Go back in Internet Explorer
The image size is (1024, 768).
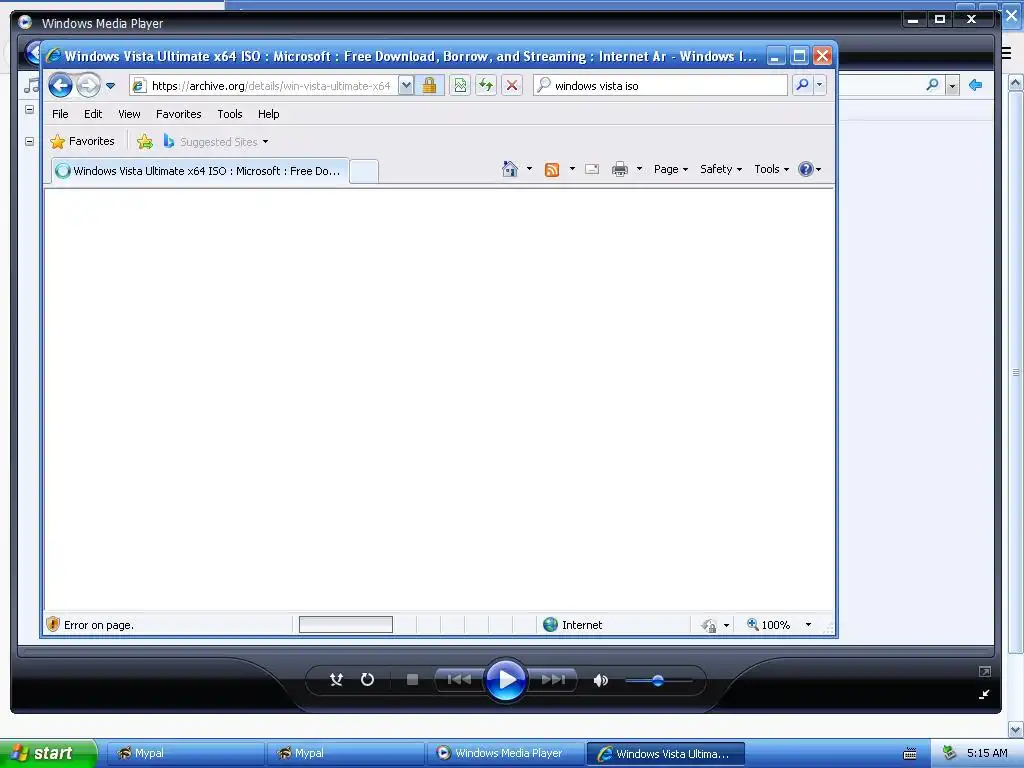(x=60, y=86)
